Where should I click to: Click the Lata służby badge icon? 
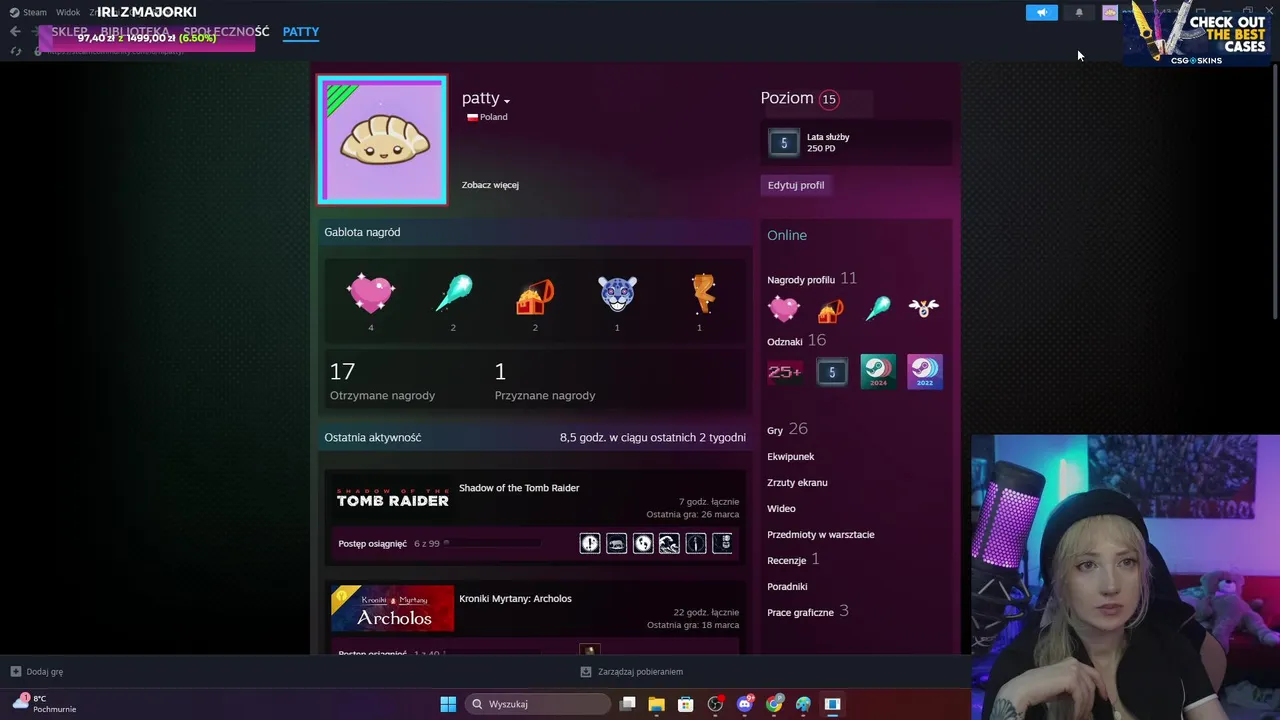coord(784,143)
